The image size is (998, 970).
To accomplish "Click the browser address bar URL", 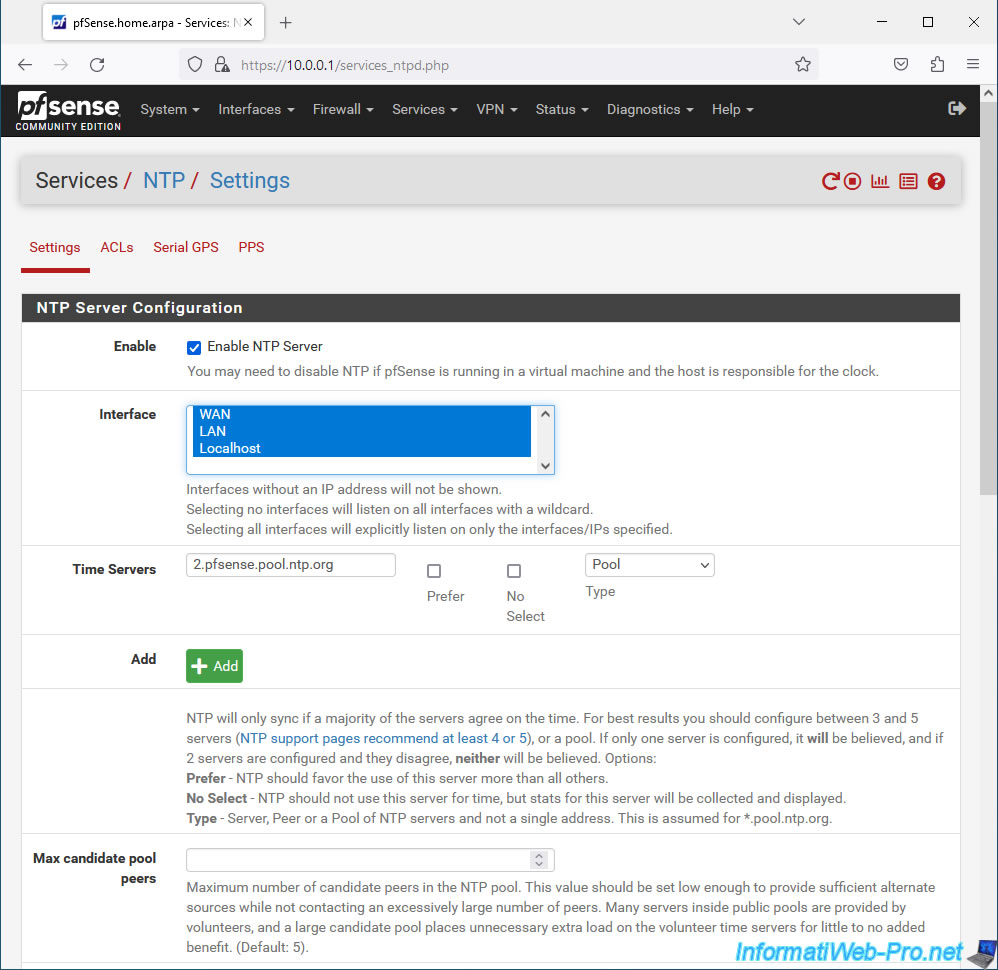I will click(x=344, y=66).
